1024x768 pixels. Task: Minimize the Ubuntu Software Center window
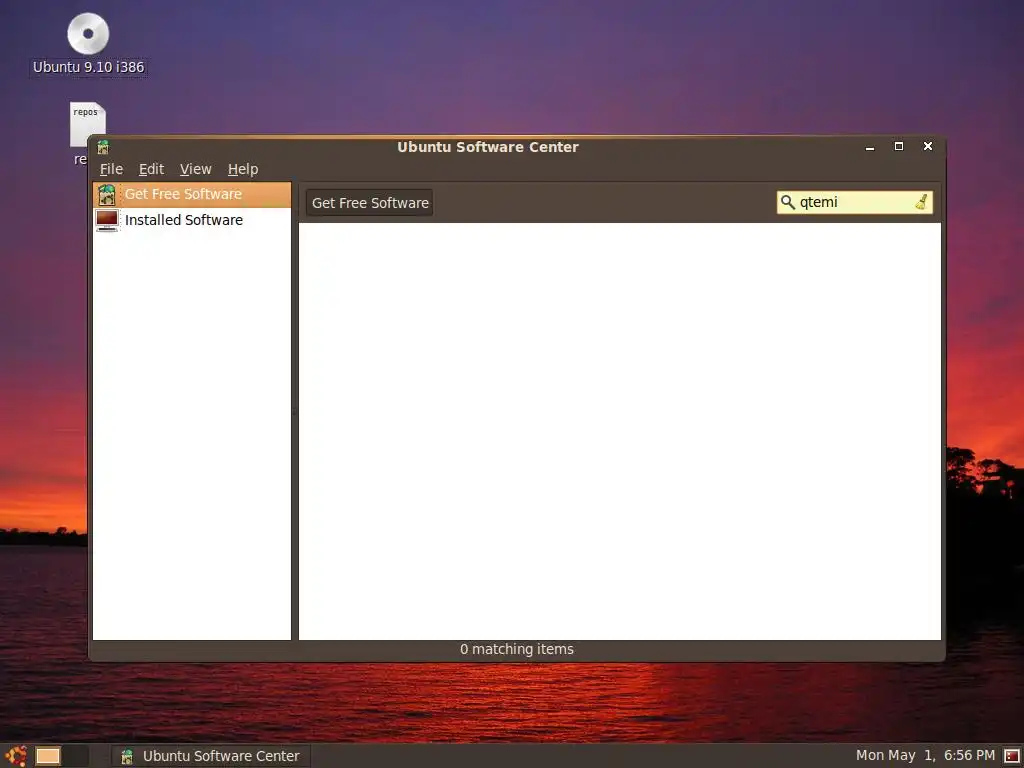pos(870,148)
